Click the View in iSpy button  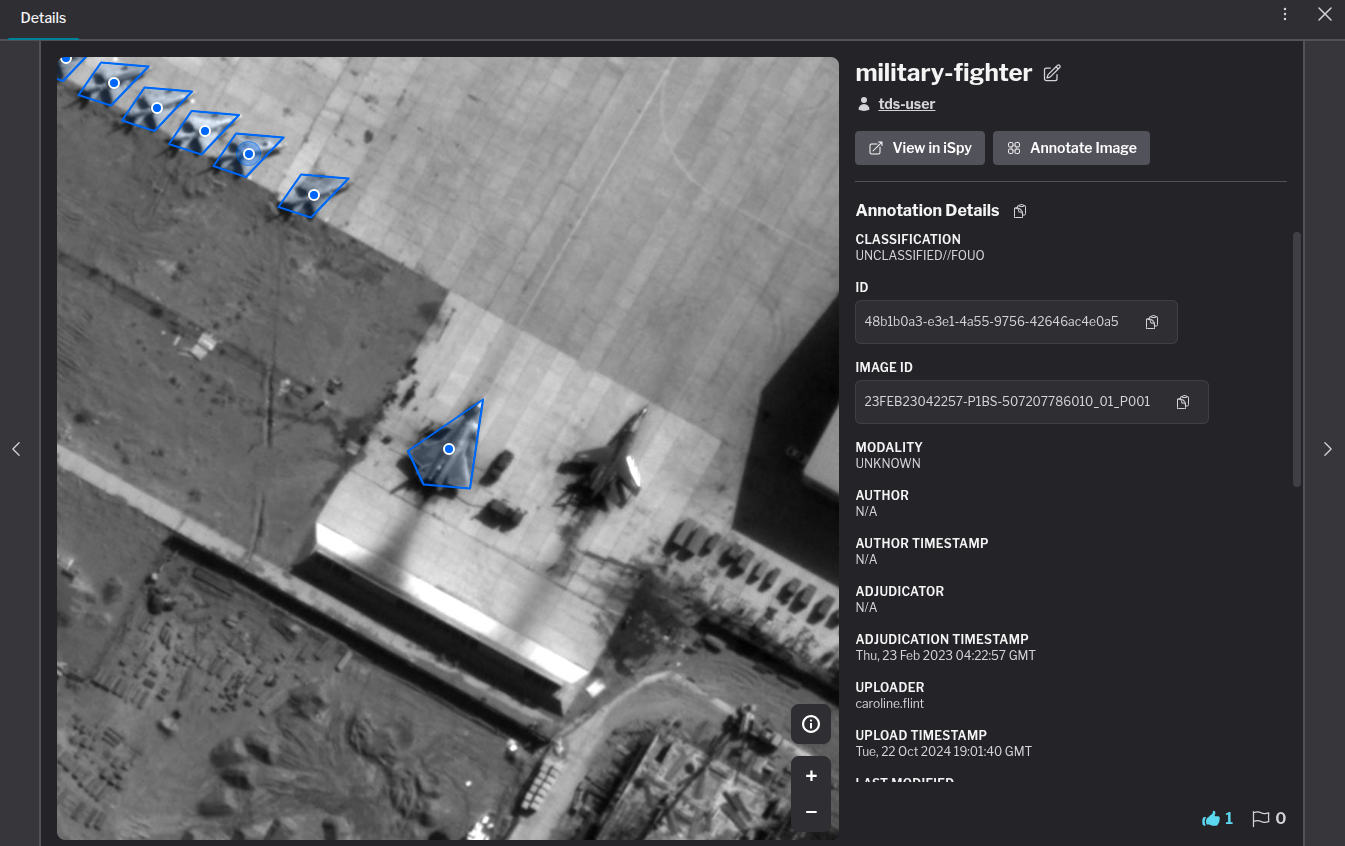920,148
